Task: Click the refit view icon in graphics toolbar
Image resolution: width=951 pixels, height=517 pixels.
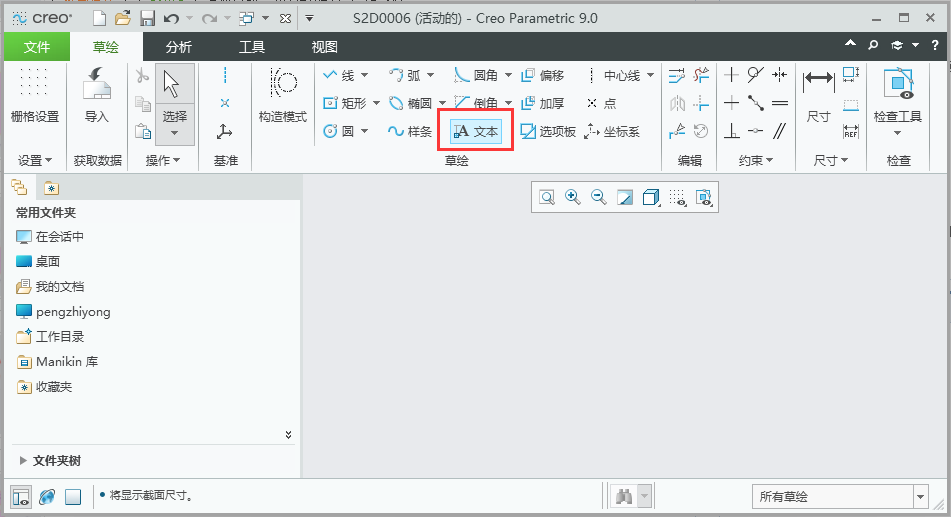Action: click(x=546, y=197)
